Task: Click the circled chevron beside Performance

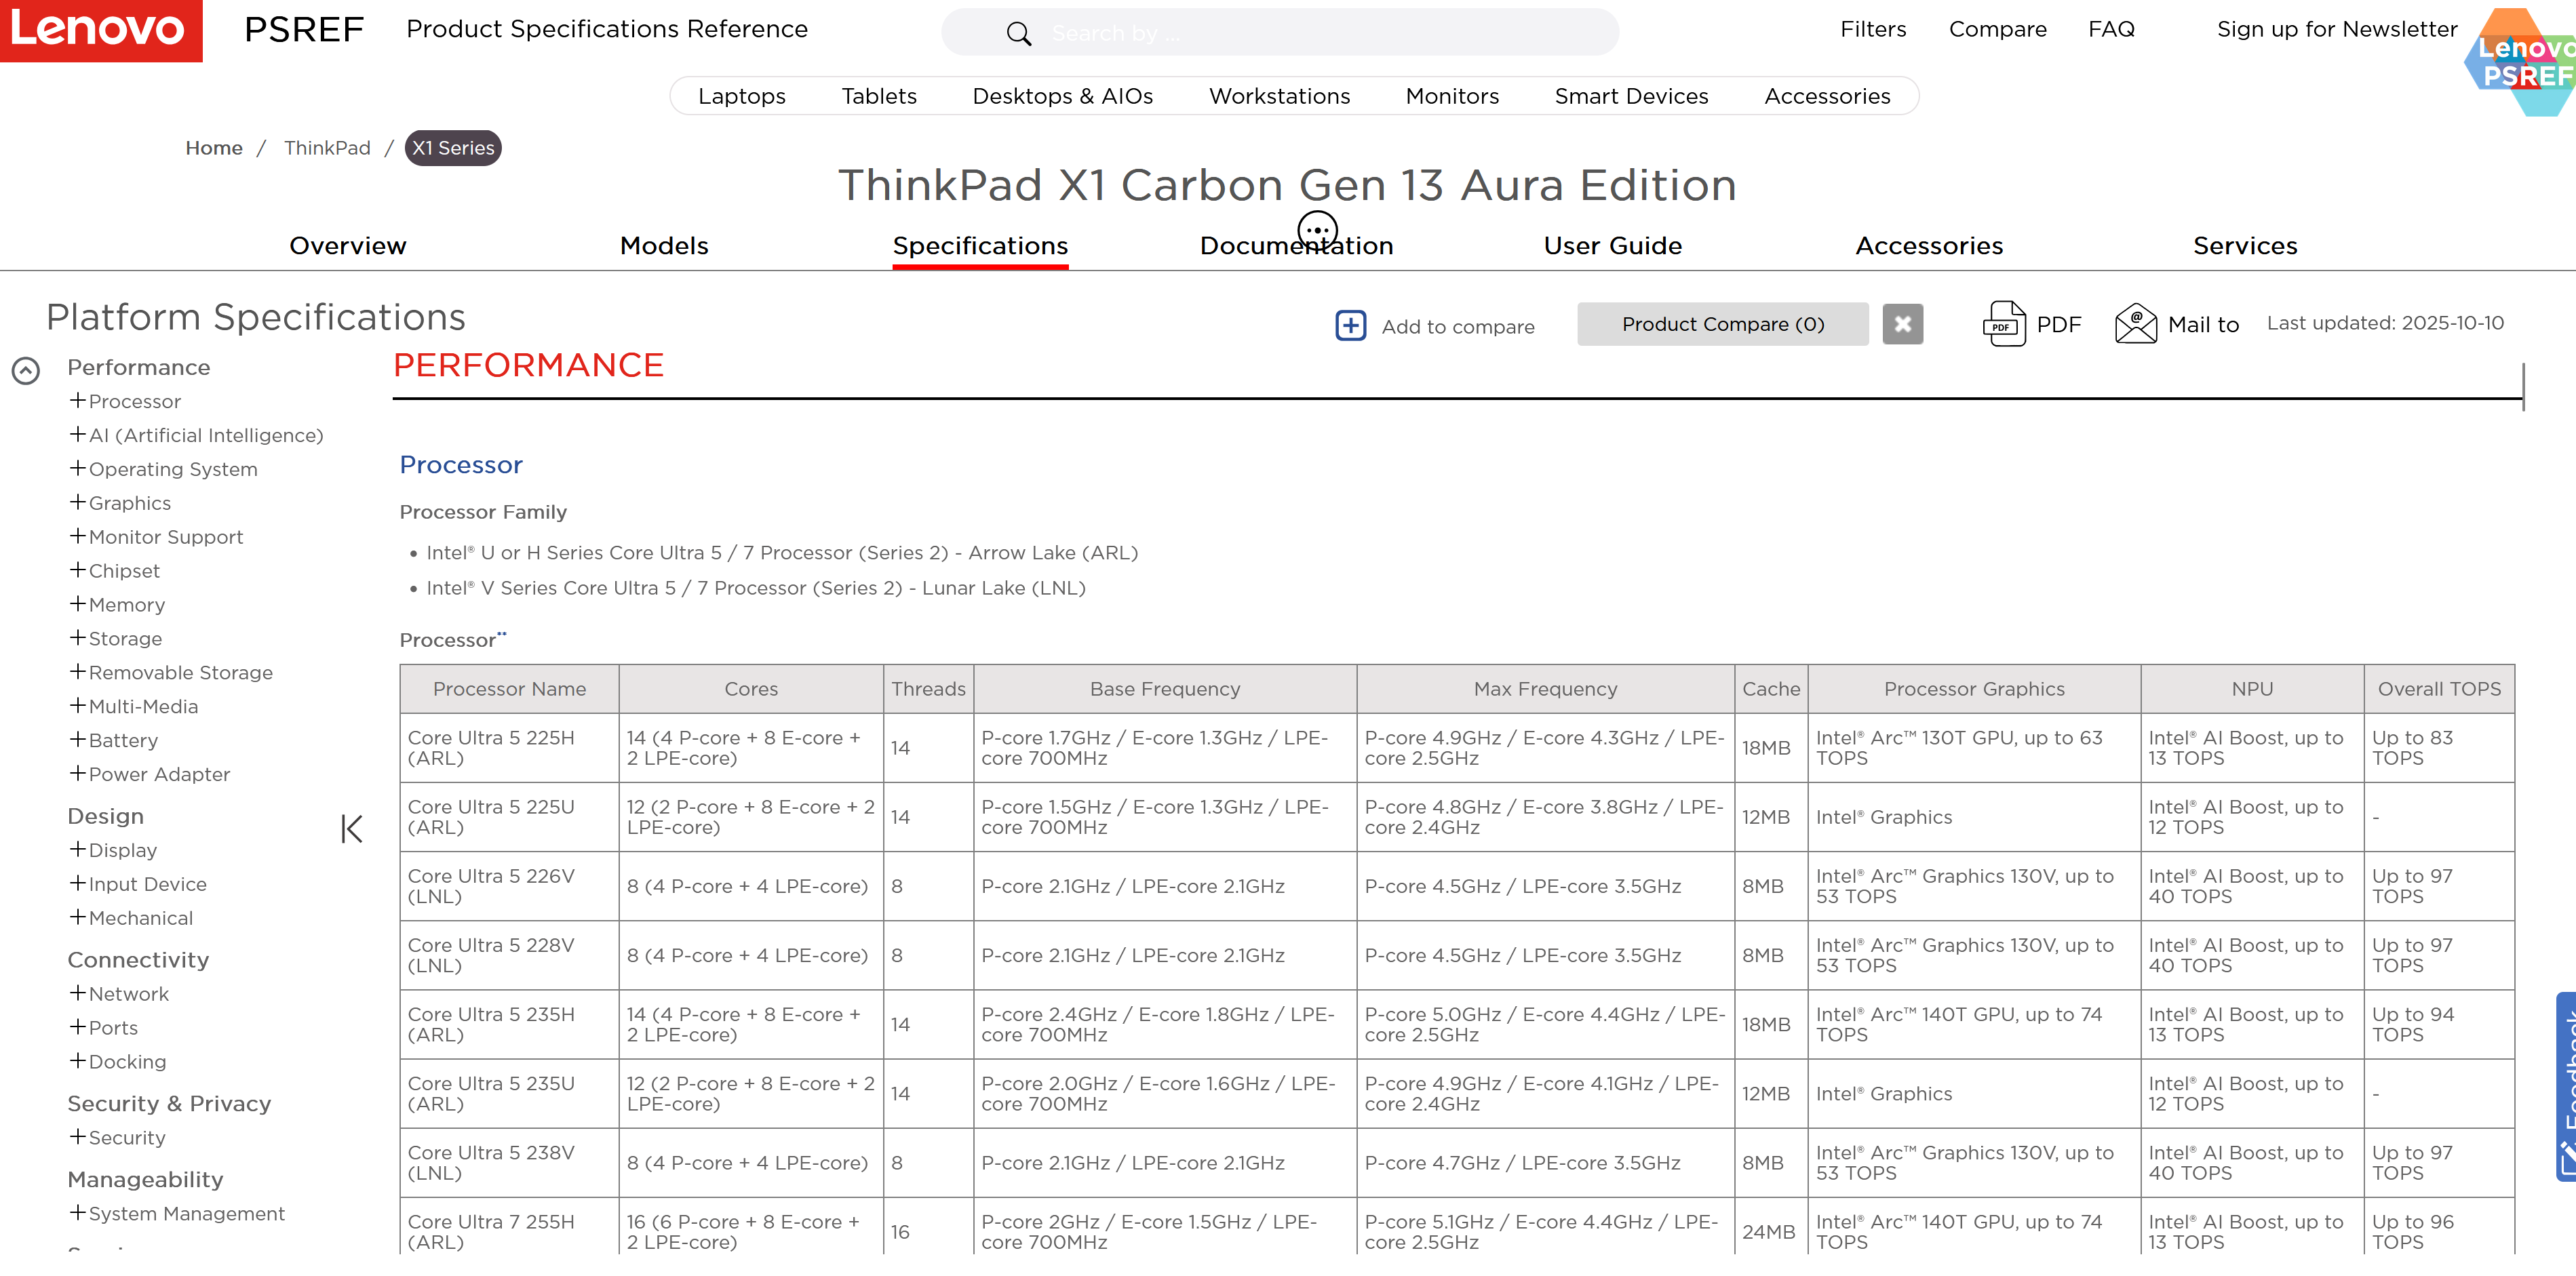Action: pos(26,371)
